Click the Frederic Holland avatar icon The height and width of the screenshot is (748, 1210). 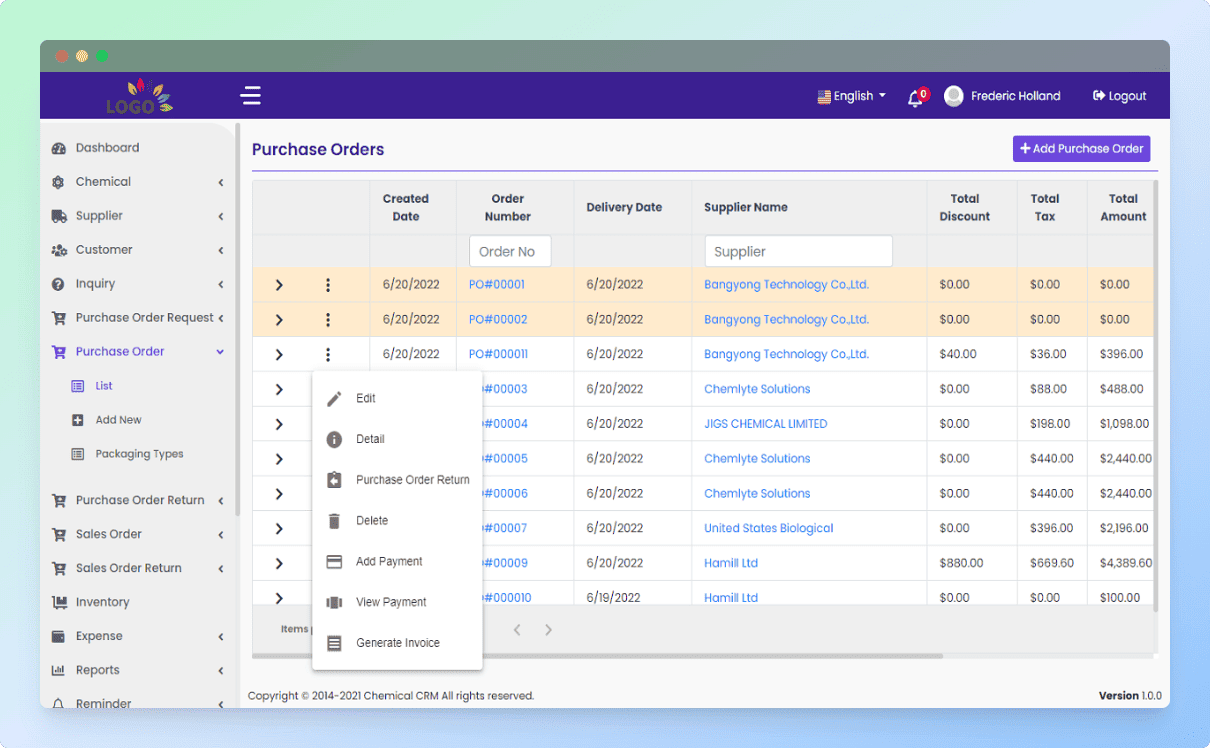(x=954, y=96)
